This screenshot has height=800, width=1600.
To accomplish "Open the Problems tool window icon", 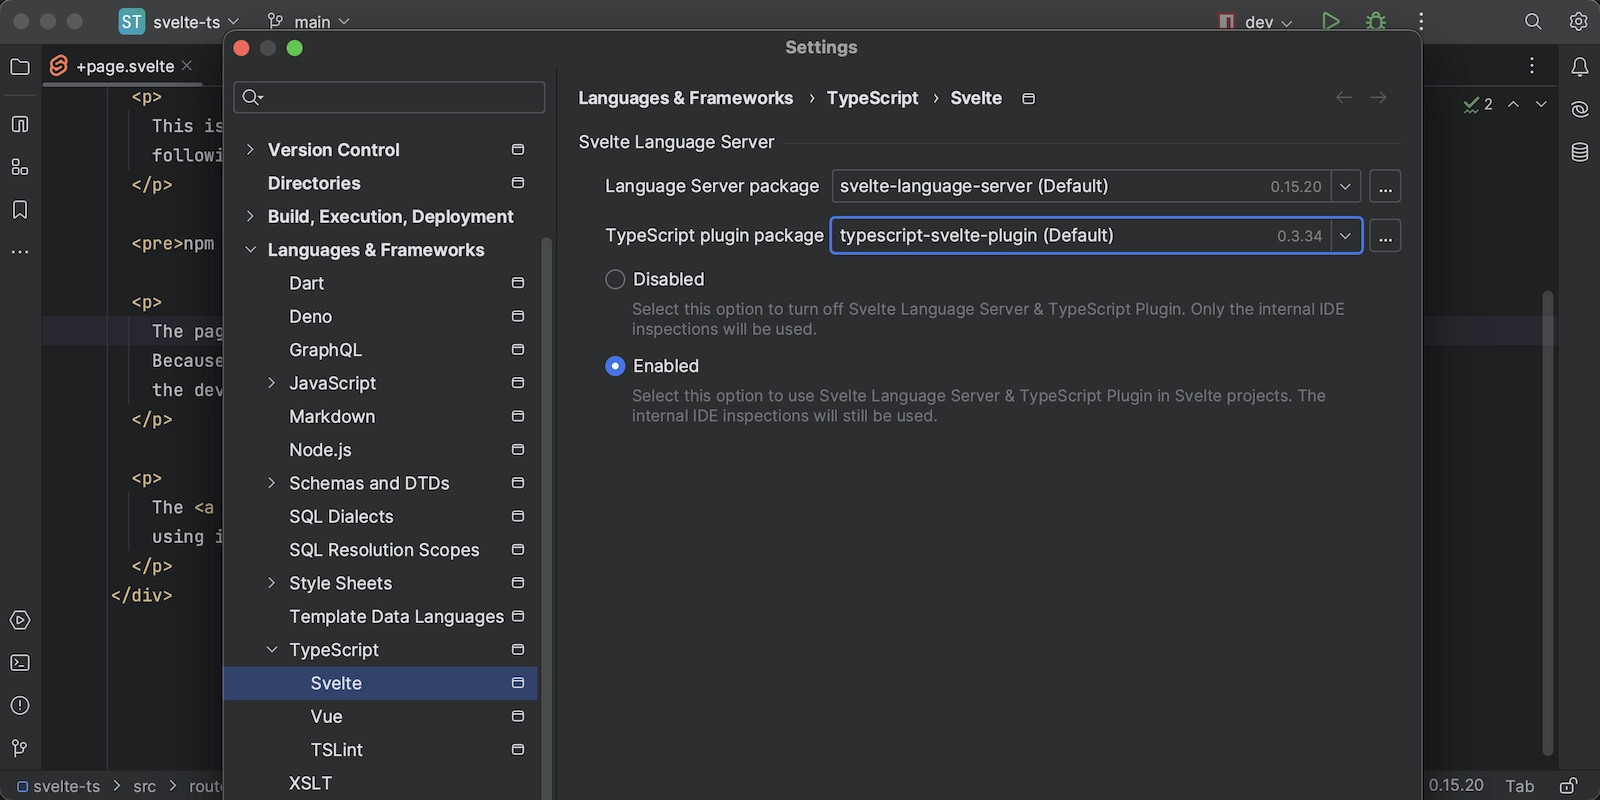I will (x=19, y=706).
